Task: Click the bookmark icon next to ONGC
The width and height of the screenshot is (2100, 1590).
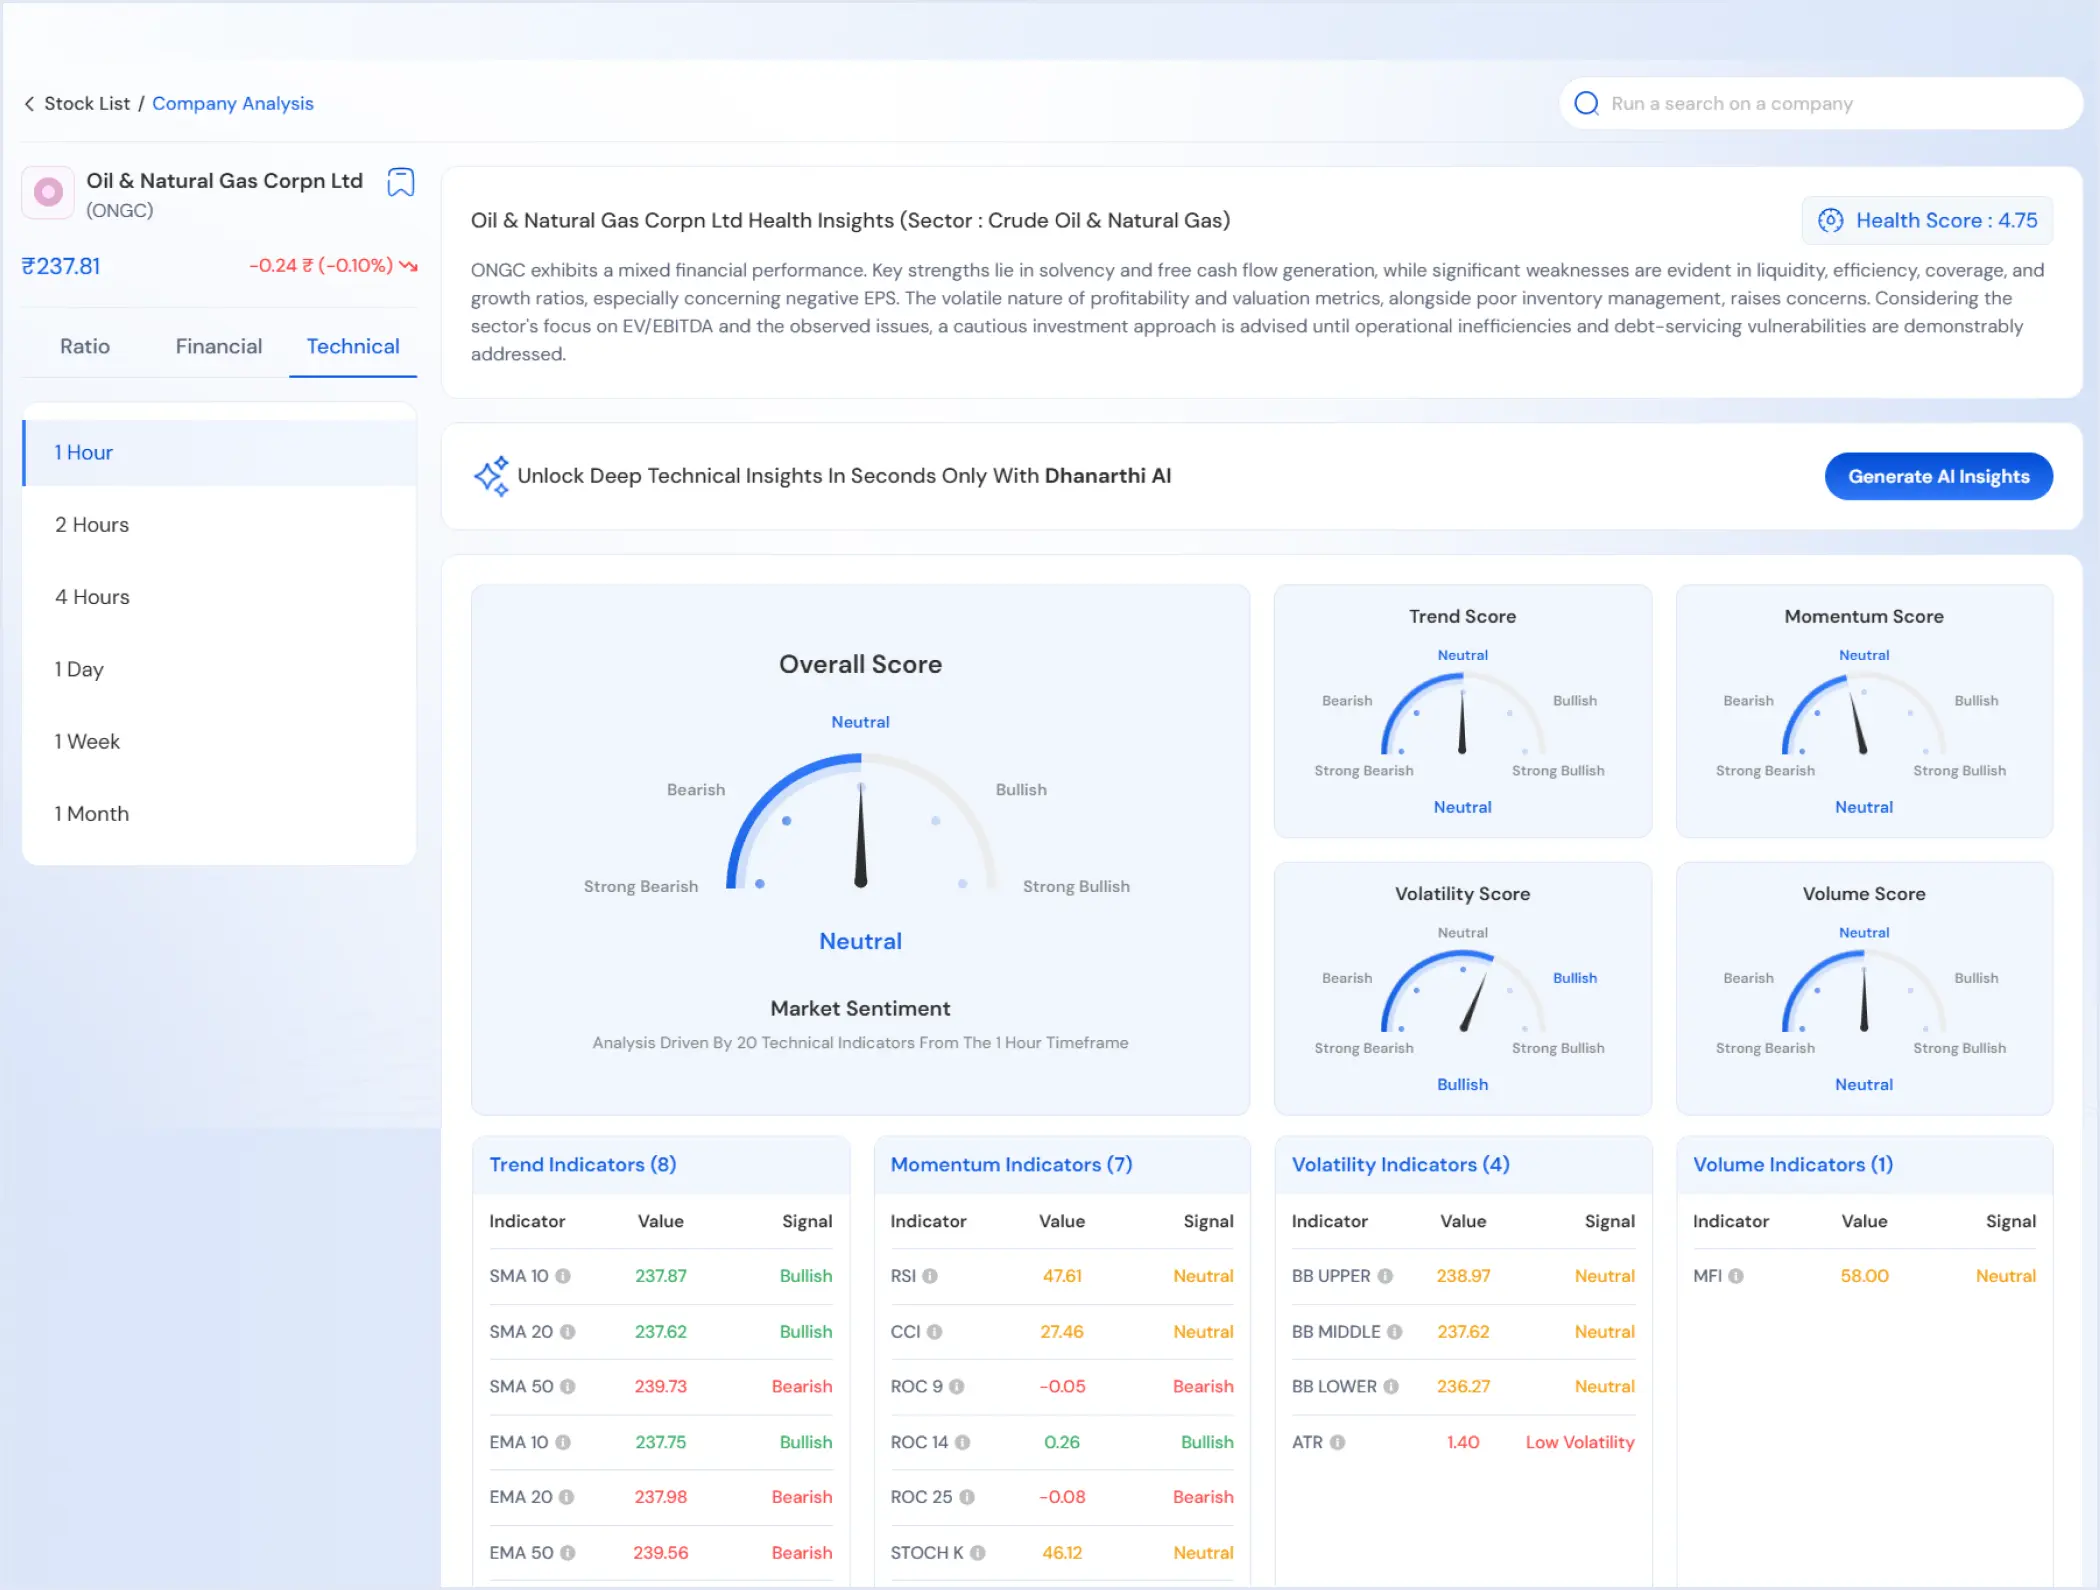Action: click(x=401, y=182)
